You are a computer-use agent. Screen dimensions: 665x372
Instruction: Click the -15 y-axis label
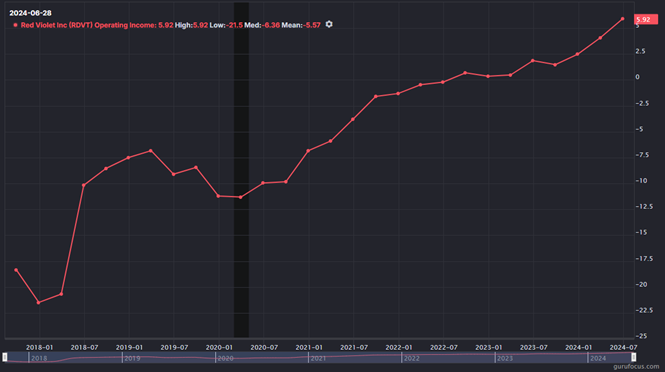[x=641, y=232]
